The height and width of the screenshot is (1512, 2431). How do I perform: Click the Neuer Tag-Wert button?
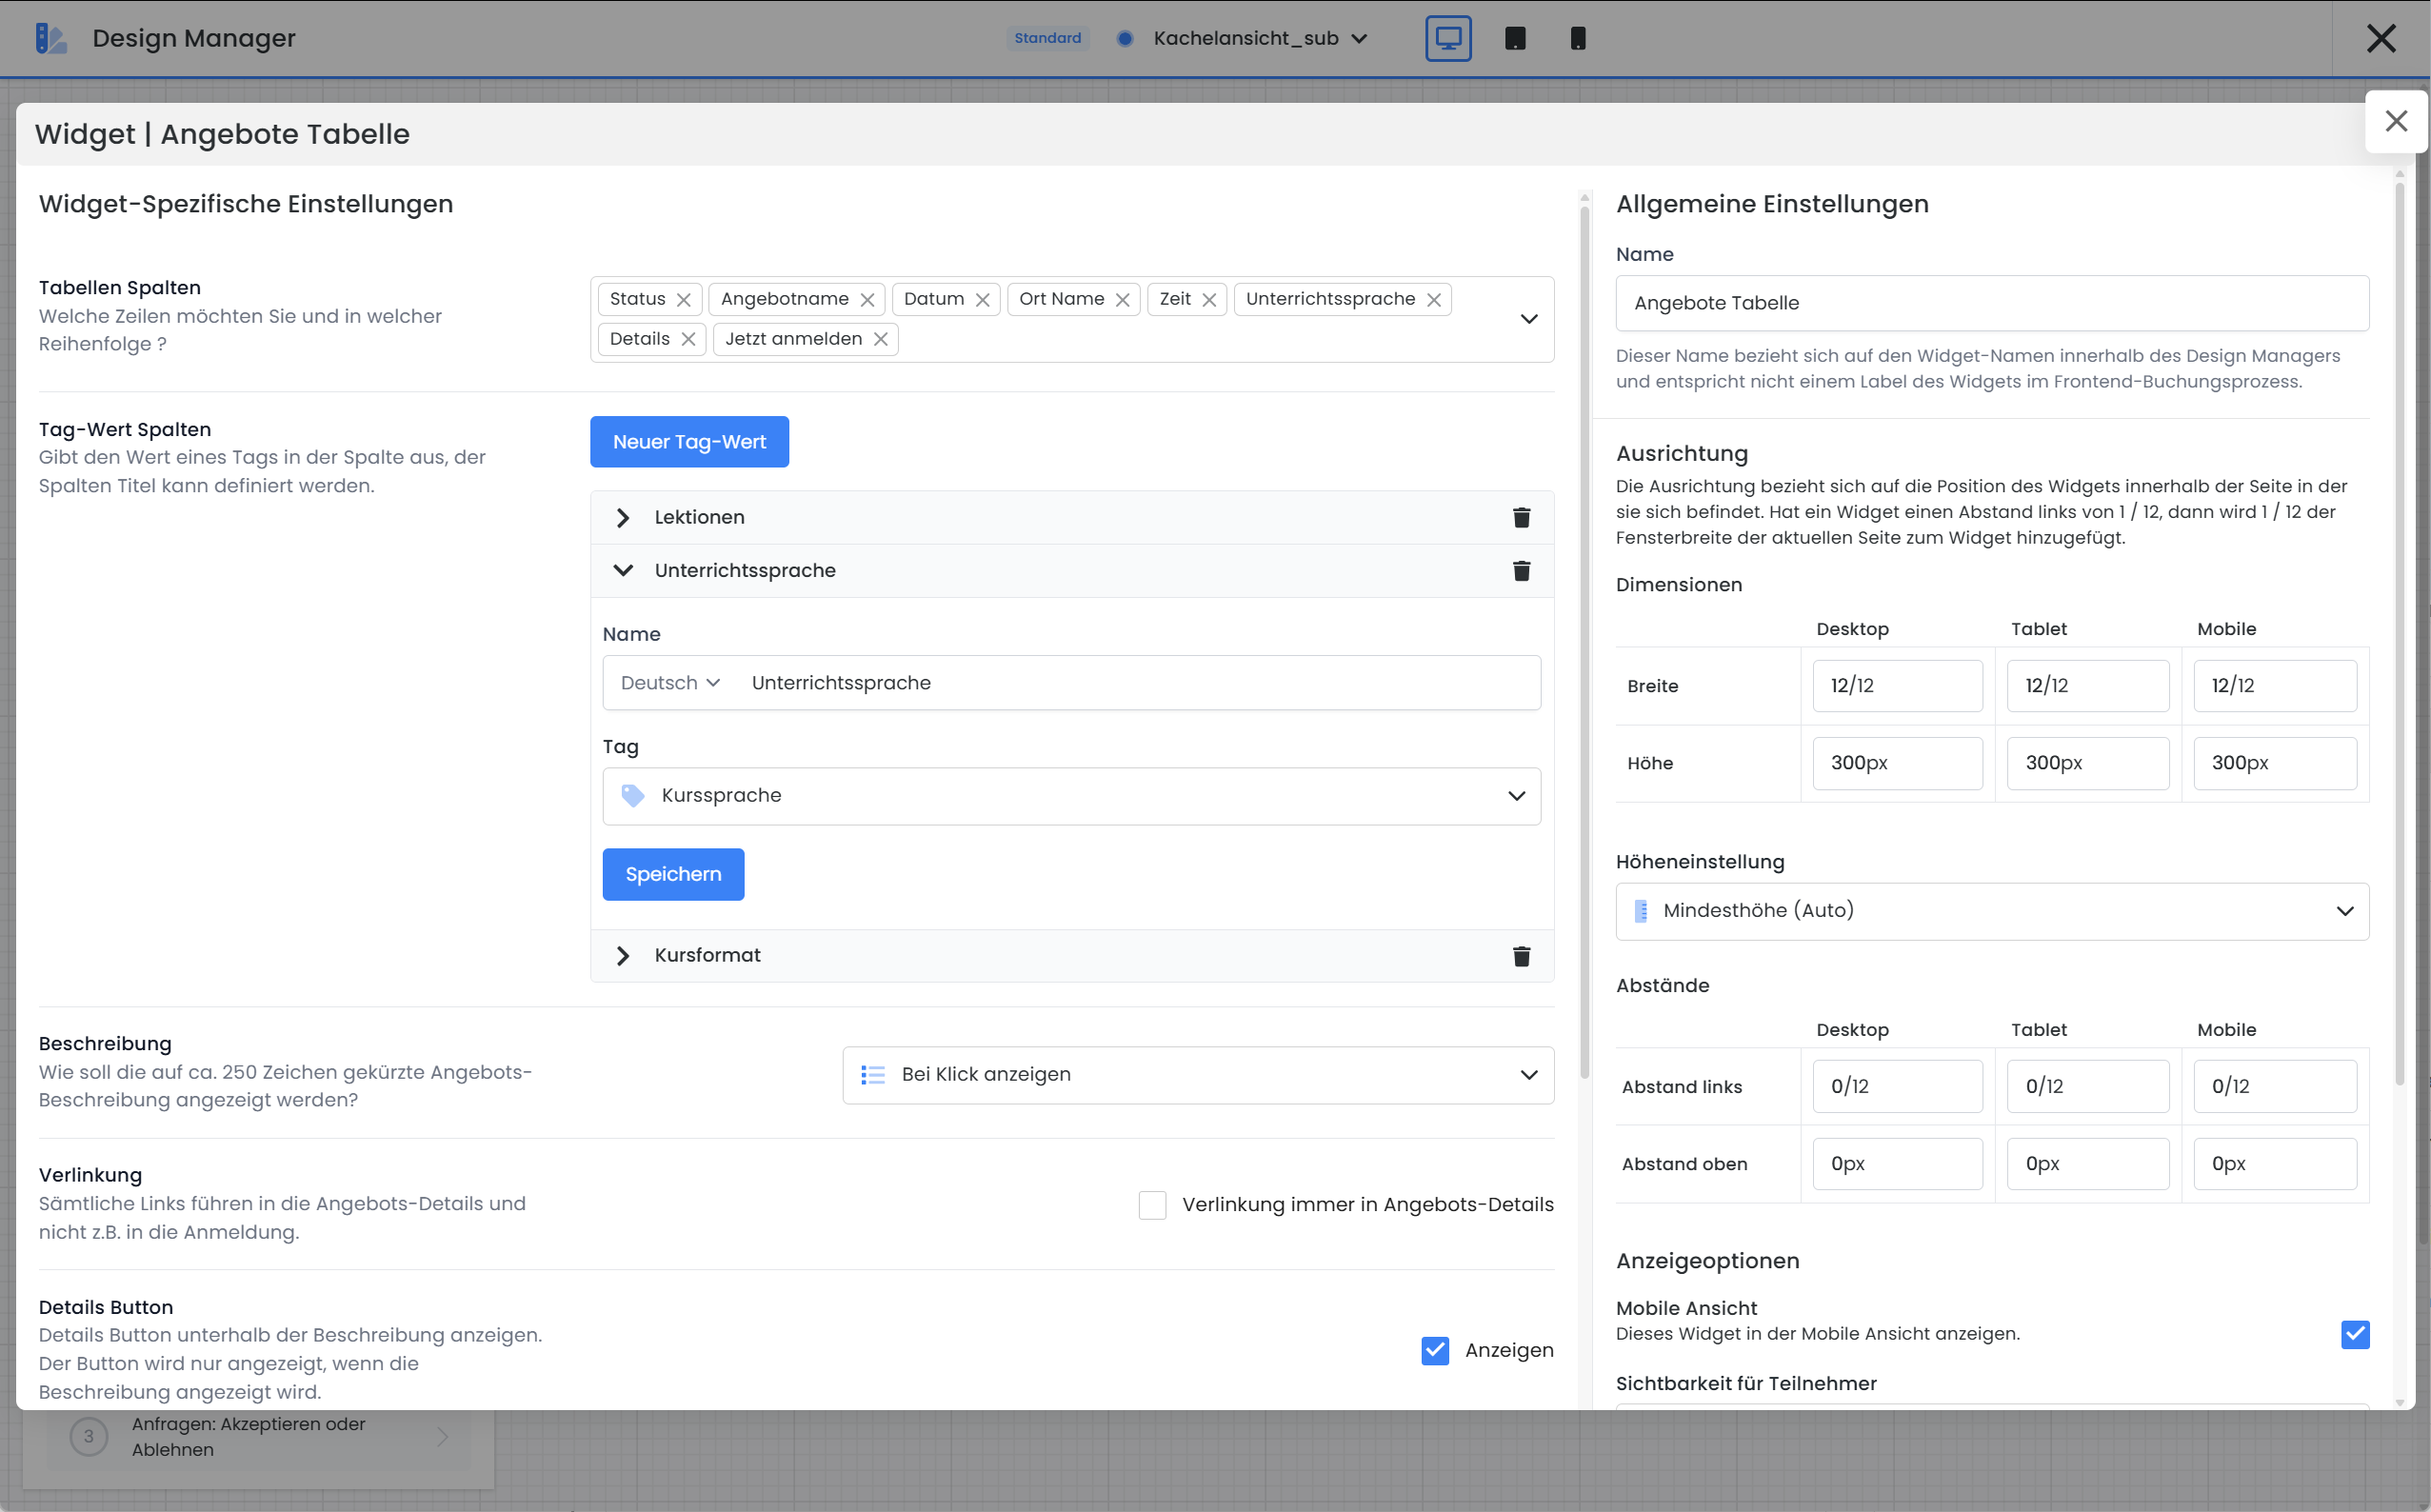pyautogui.click(x=689, y=441)
